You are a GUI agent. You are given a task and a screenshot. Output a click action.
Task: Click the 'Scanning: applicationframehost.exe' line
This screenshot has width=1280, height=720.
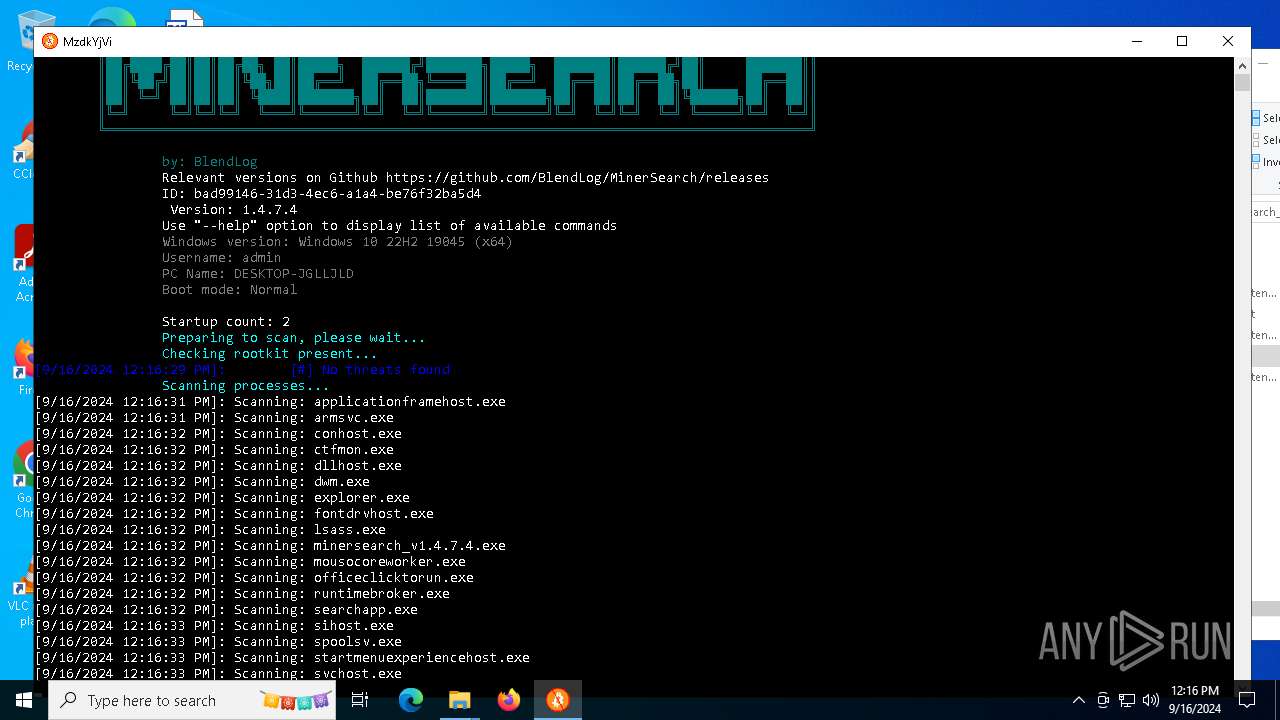[270, 401]
